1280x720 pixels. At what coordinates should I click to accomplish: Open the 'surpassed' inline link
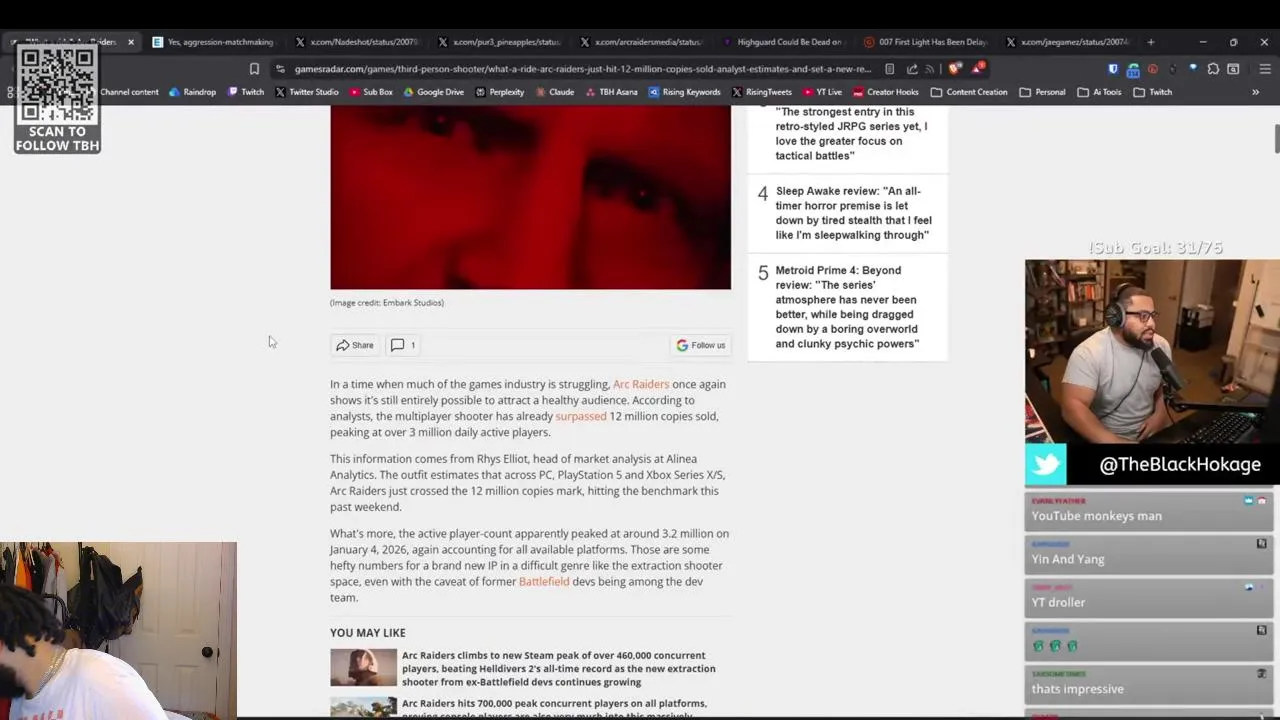click(x=581, y=416)
